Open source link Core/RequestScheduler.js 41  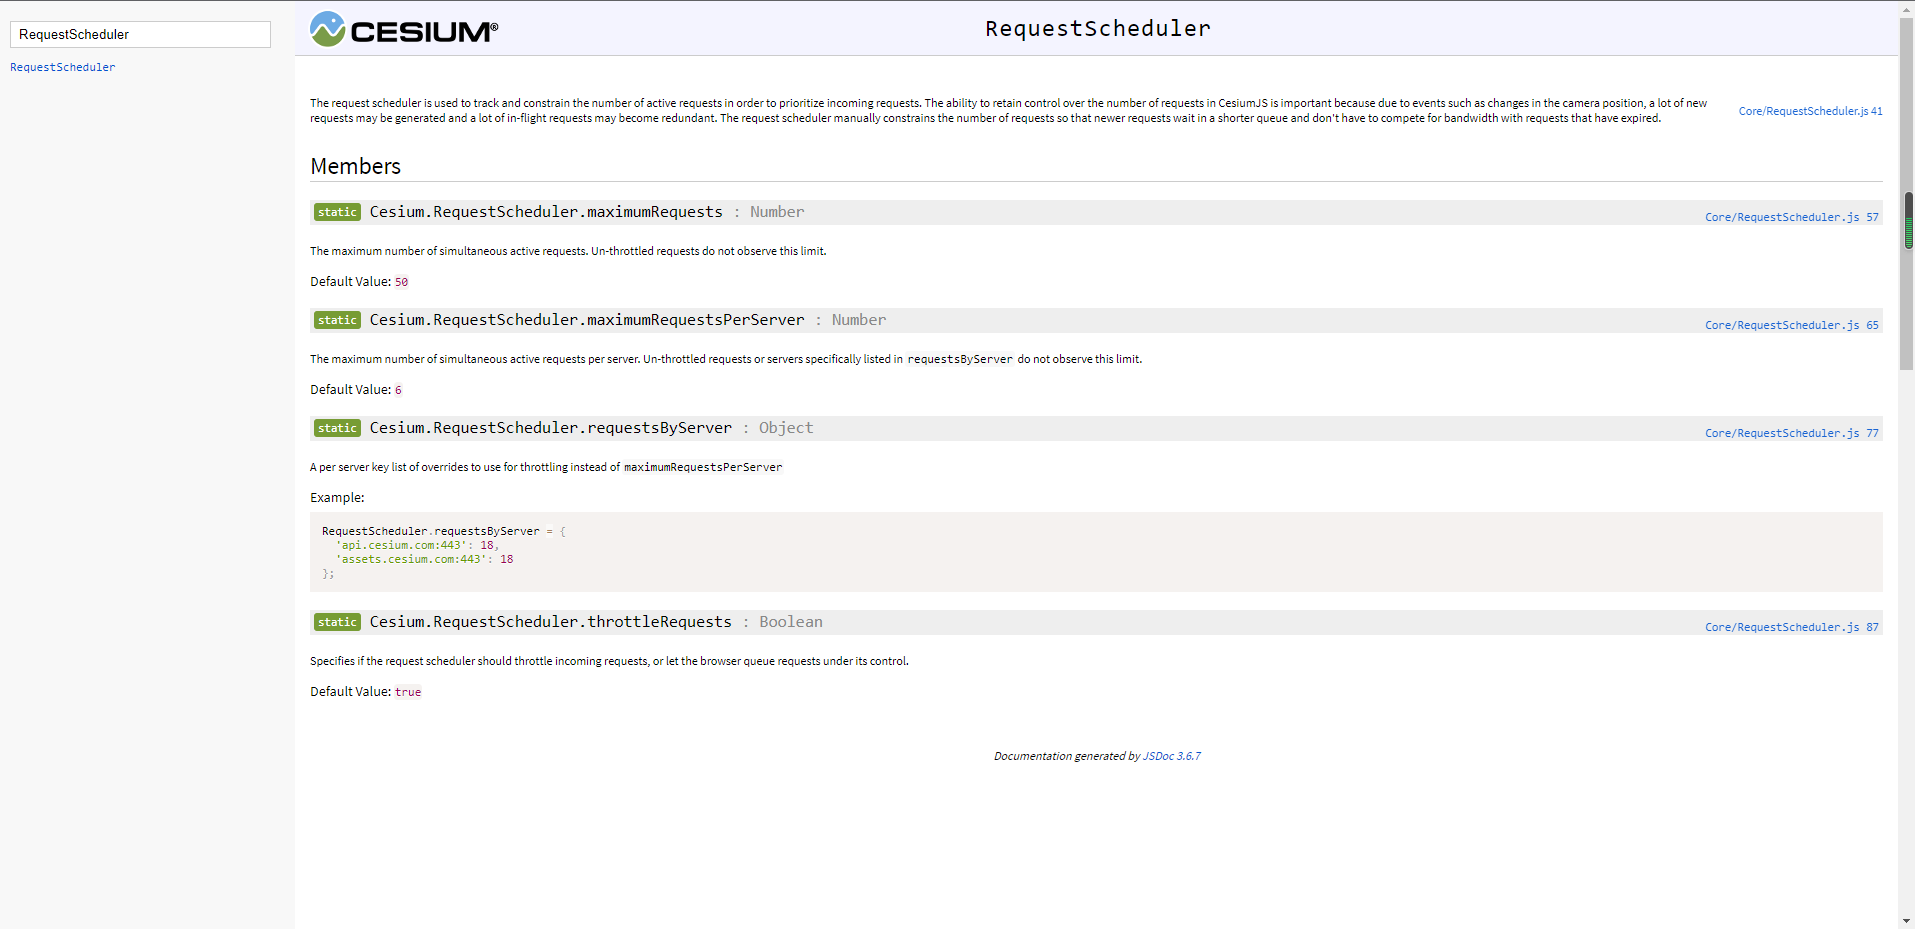pyautogui.click(x=1810, y=111)
